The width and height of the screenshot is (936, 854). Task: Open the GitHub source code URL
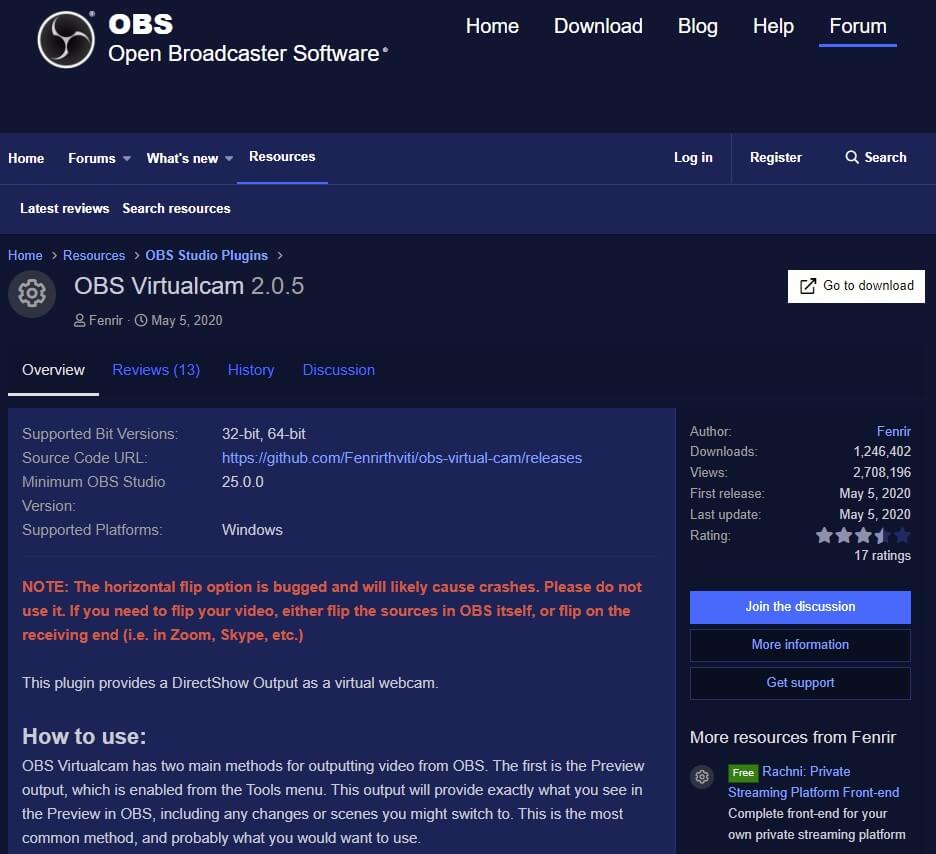[x=402, y=458]
